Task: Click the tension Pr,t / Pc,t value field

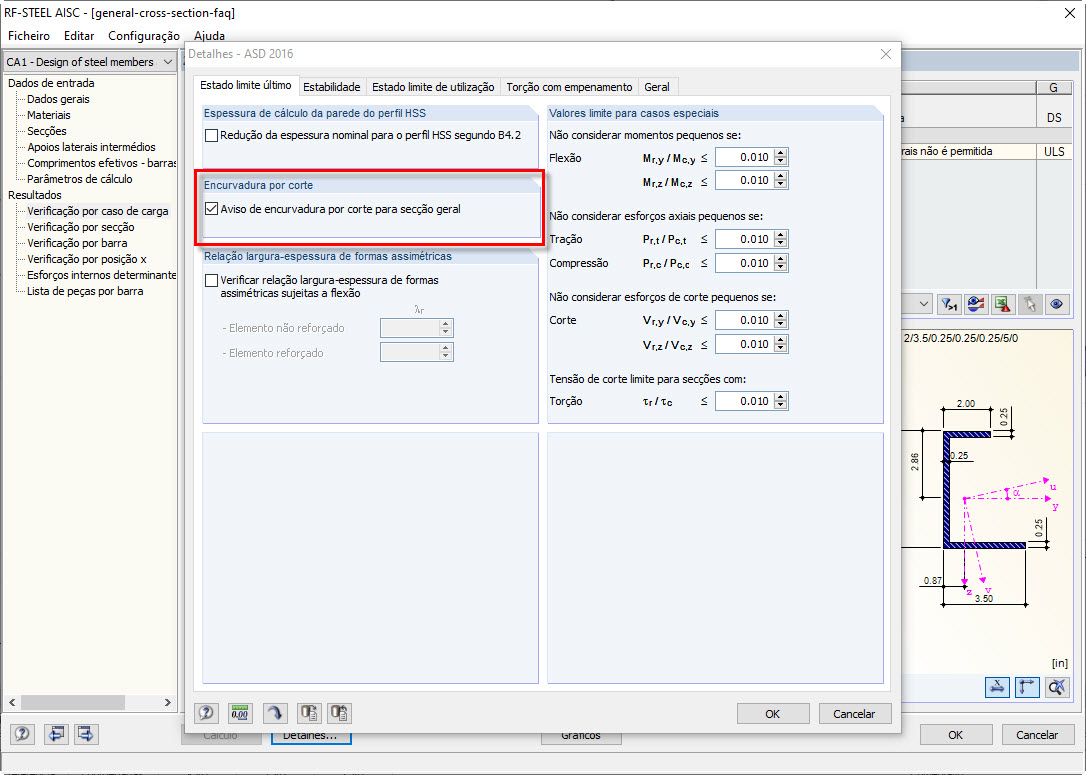Action: click(745, 239)
